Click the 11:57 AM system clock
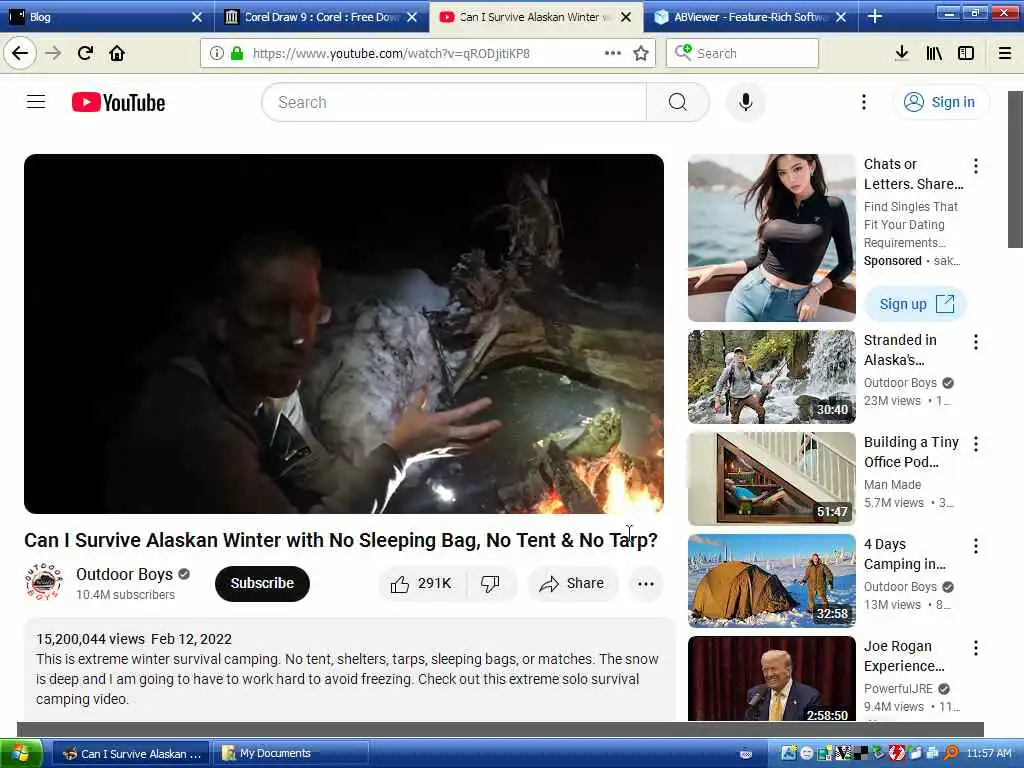This screenshot has width=1024, height=768. [989, 754]
